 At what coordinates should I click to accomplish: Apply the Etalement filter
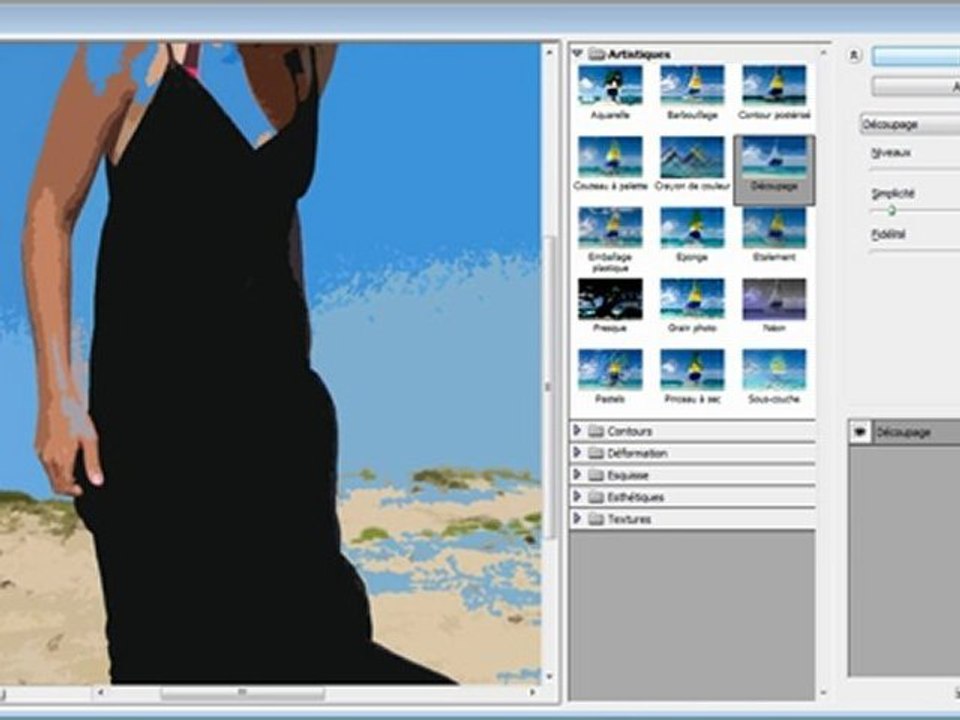(774, 228)
